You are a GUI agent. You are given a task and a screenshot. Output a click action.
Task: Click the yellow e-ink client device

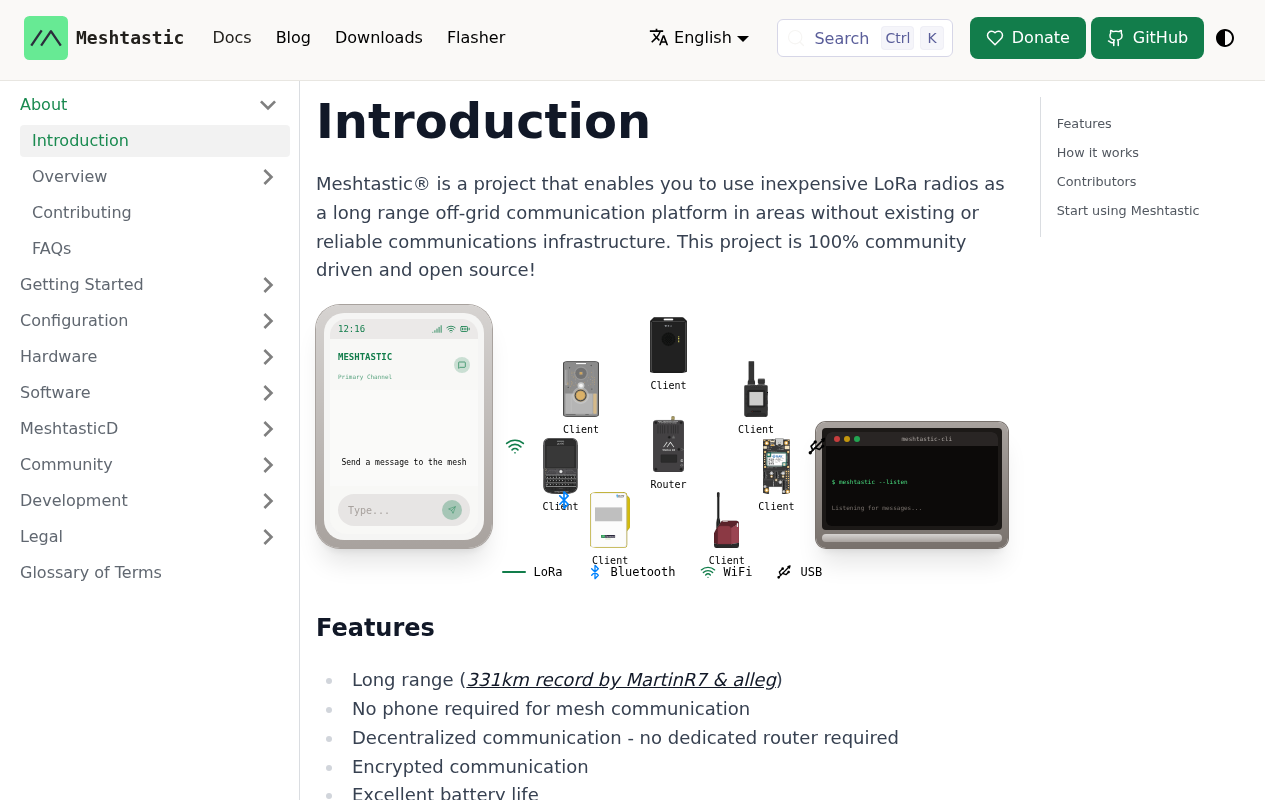pos(609,520)
